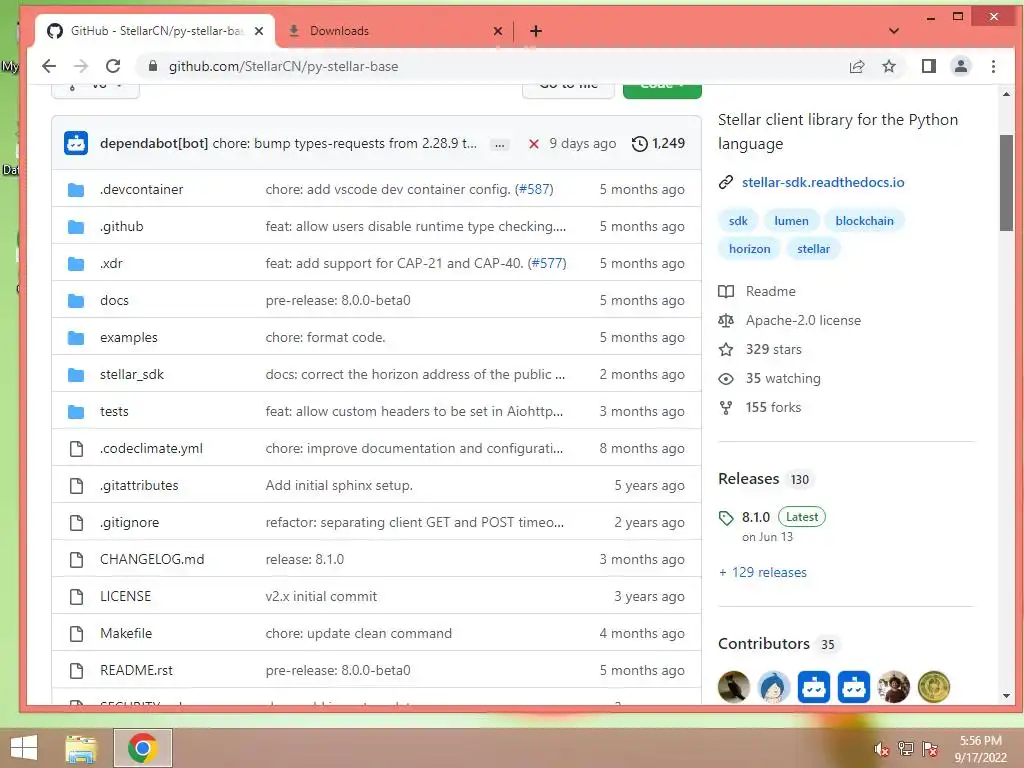Click the muted speaker tray icon
The image size is (1024, 768).
click(x=881, y=749)
